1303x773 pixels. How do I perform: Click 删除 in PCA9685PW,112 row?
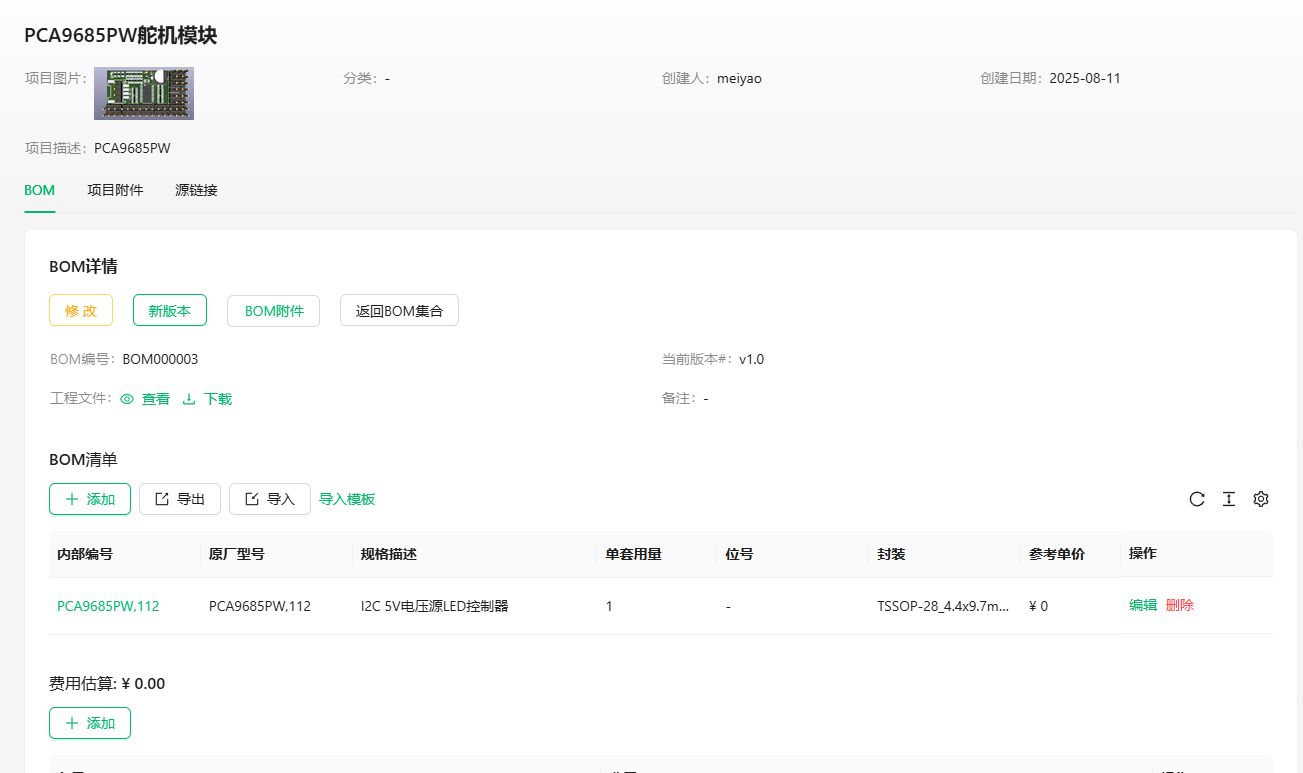pyautogui.click(x=1180, y=605)
